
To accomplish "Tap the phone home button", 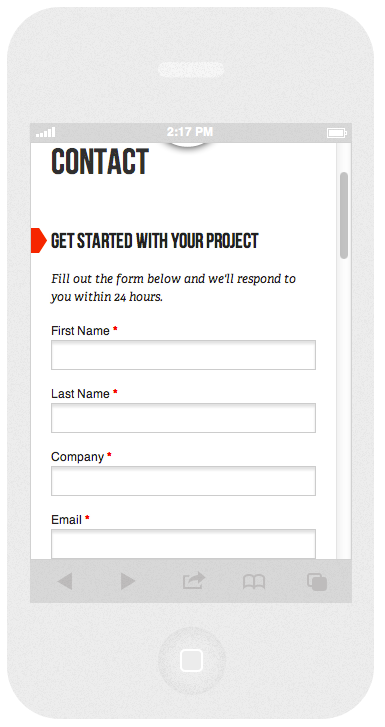I will (x=192, y=660).
